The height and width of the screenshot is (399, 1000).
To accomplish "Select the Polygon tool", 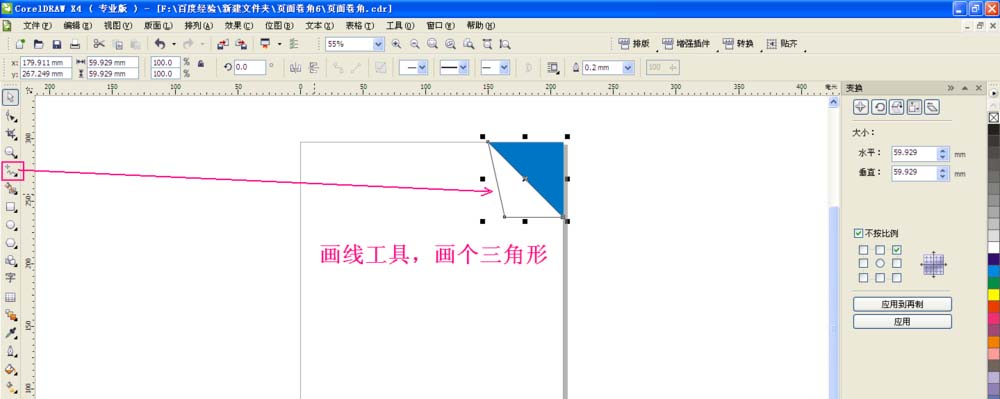I will tap(11, 243).
